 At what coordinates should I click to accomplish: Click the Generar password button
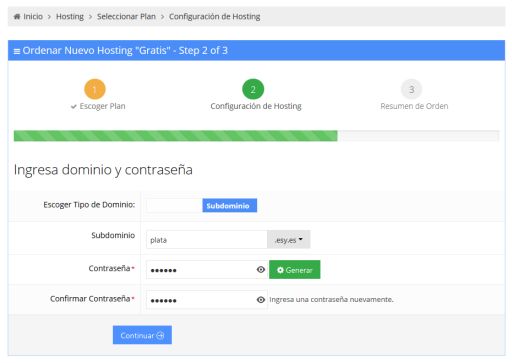pyautogui.click(x=295, y=270)
